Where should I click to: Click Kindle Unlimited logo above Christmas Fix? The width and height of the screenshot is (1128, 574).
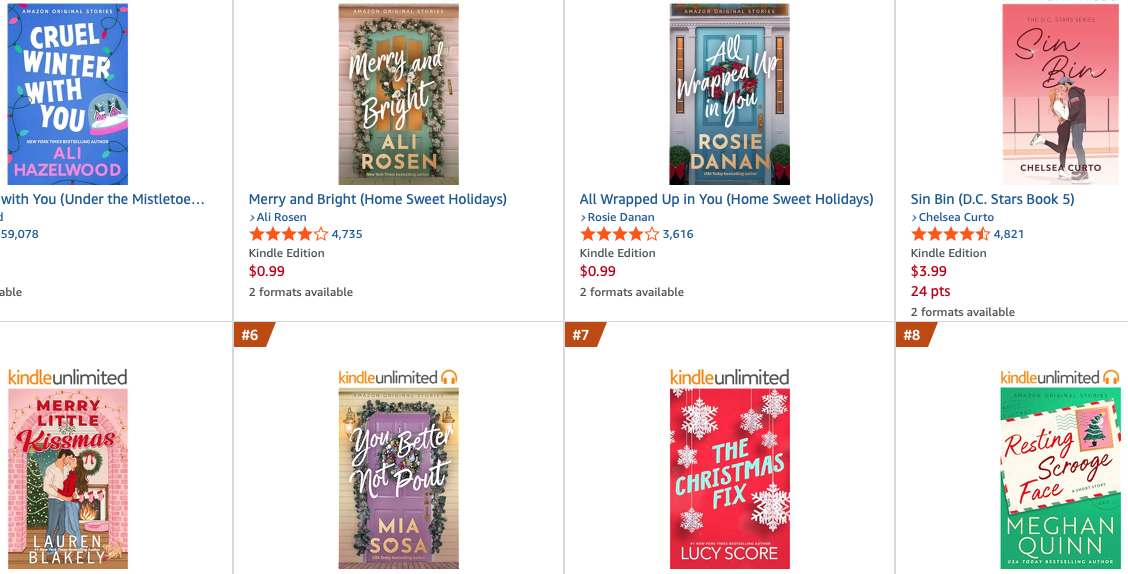point(729,377)
